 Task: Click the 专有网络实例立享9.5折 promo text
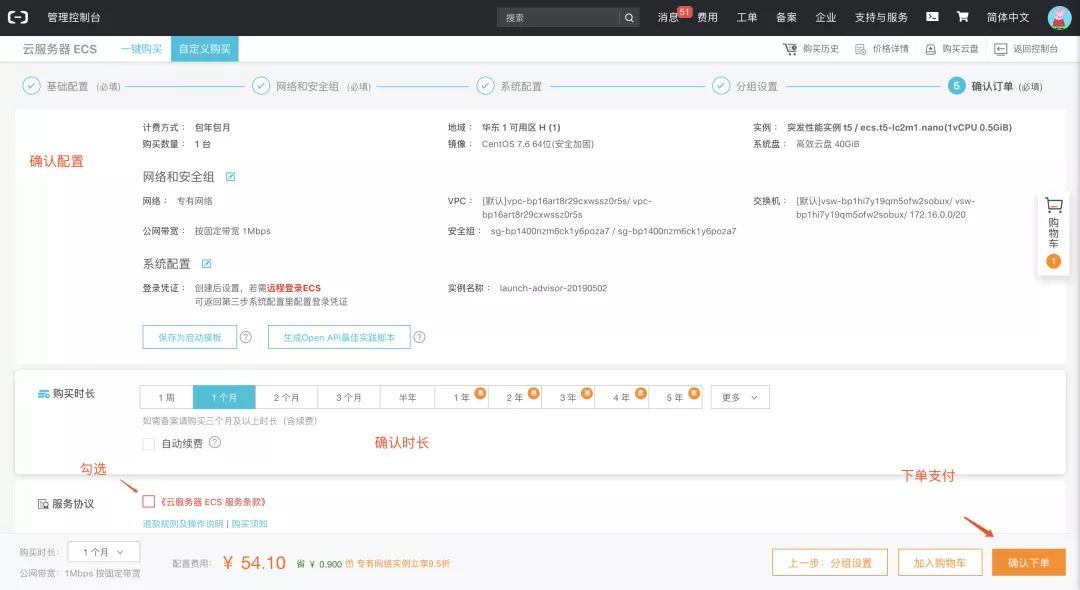pos(403,564)
